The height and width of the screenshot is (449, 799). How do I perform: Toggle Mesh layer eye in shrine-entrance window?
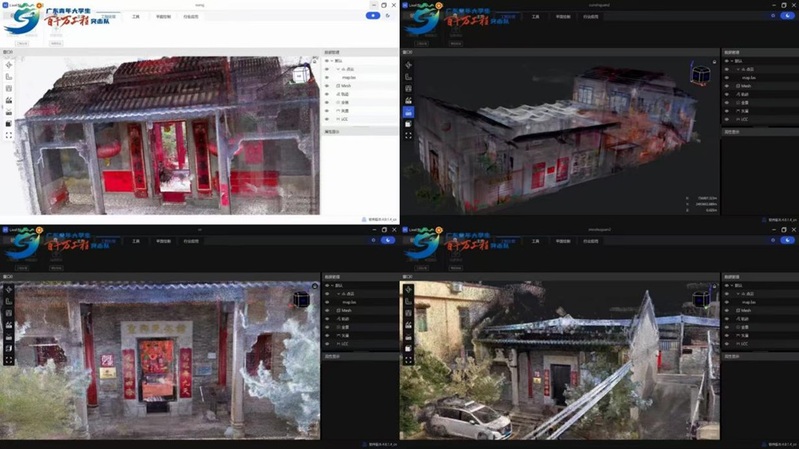click(327, 310)
